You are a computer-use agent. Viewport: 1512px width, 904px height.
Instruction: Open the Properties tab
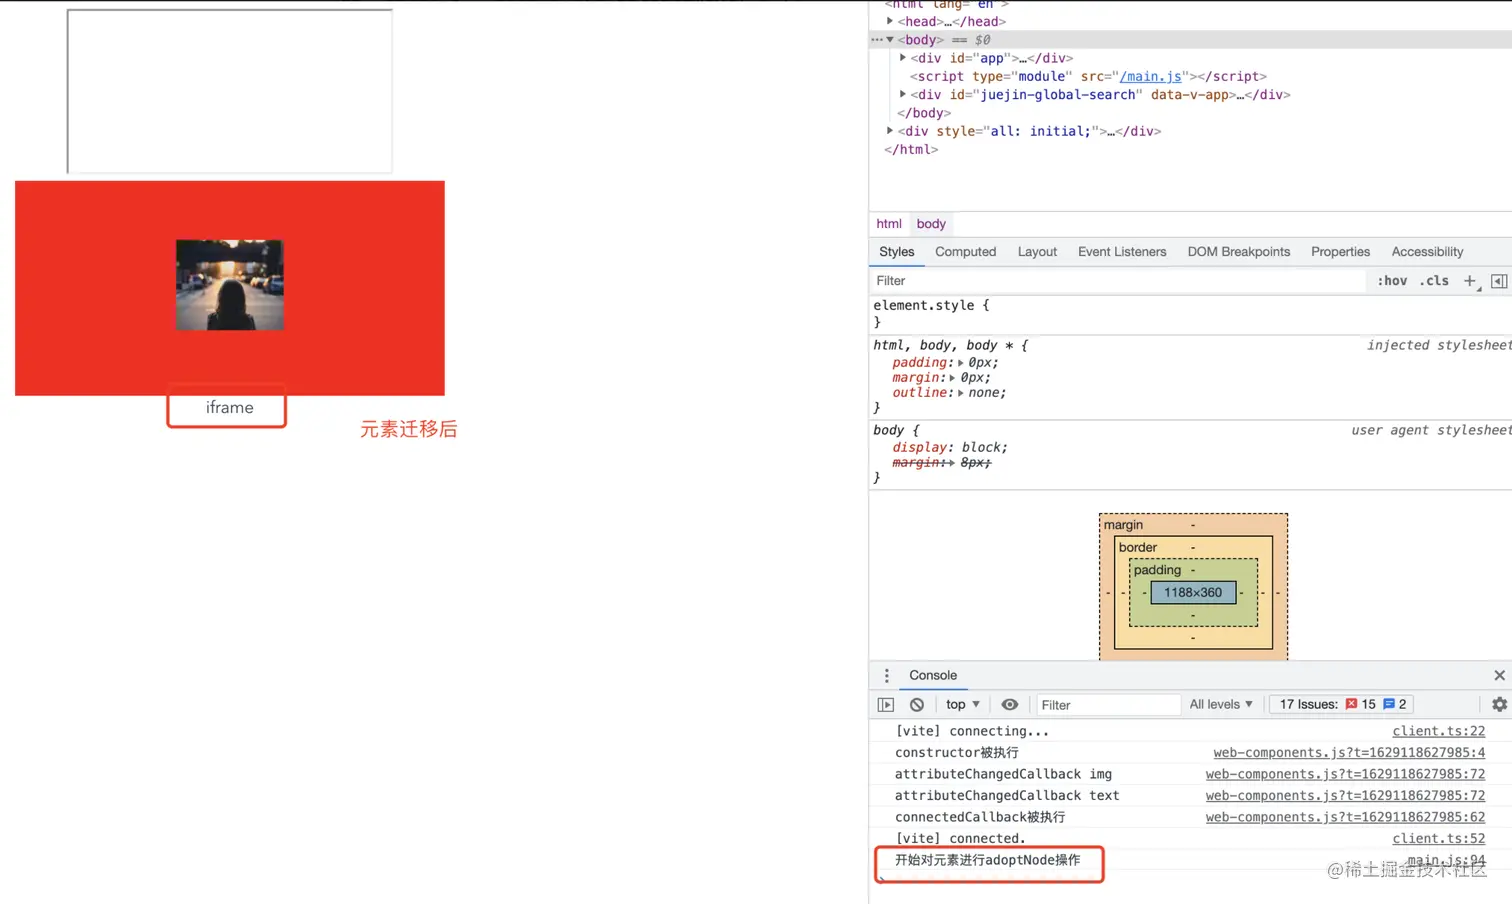point(1340,252)
